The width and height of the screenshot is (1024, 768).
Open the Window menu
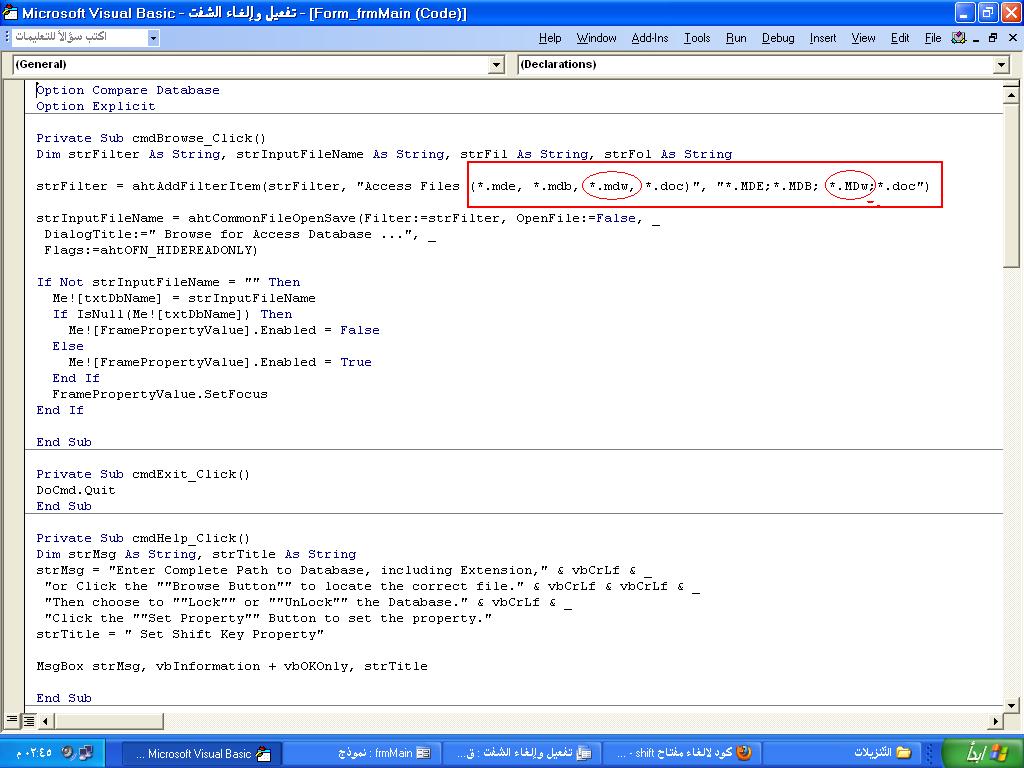596,38
